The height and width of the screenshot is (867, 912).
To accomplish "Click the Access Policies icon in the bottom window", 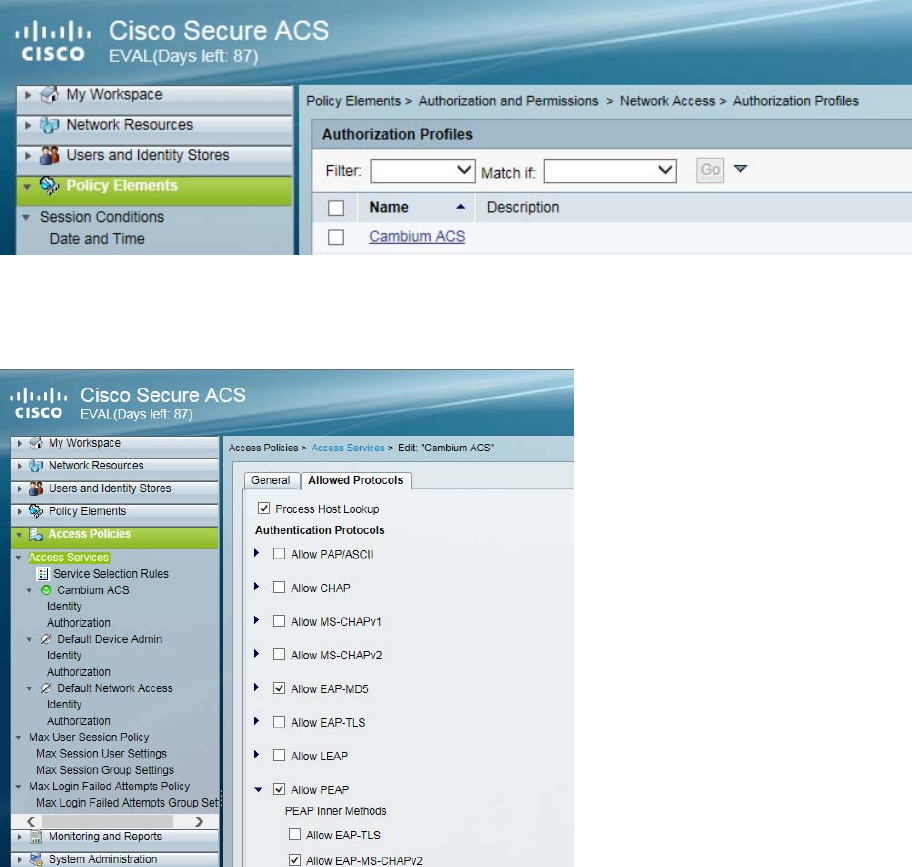I will [x=36, y=534].
